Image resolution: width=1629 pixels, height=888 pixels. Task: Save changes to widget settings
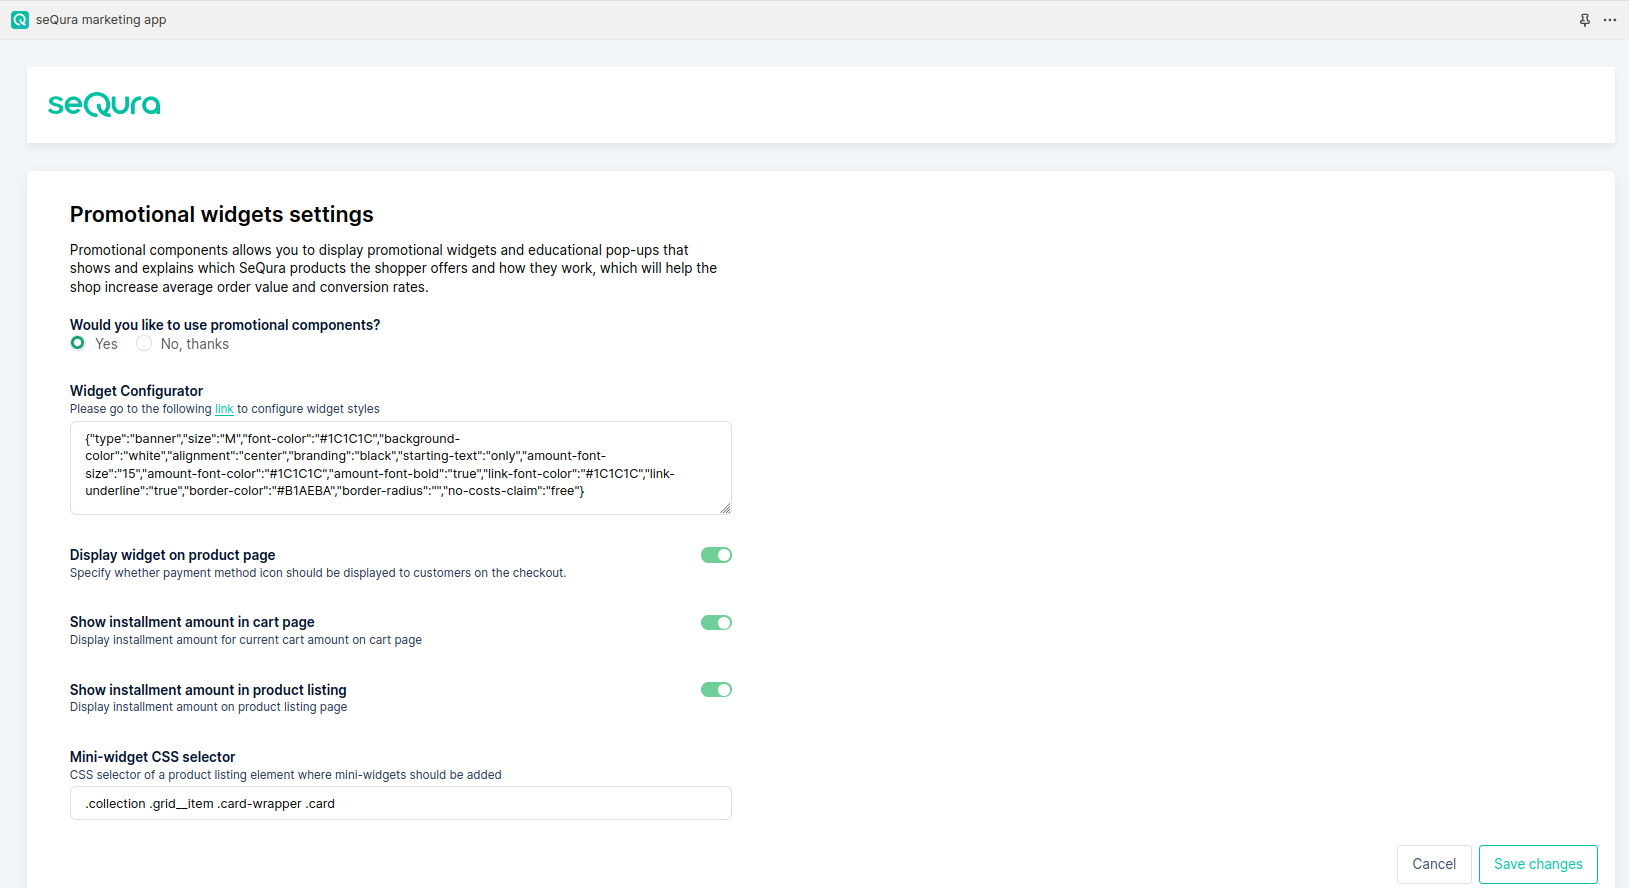coord(1538,864)
